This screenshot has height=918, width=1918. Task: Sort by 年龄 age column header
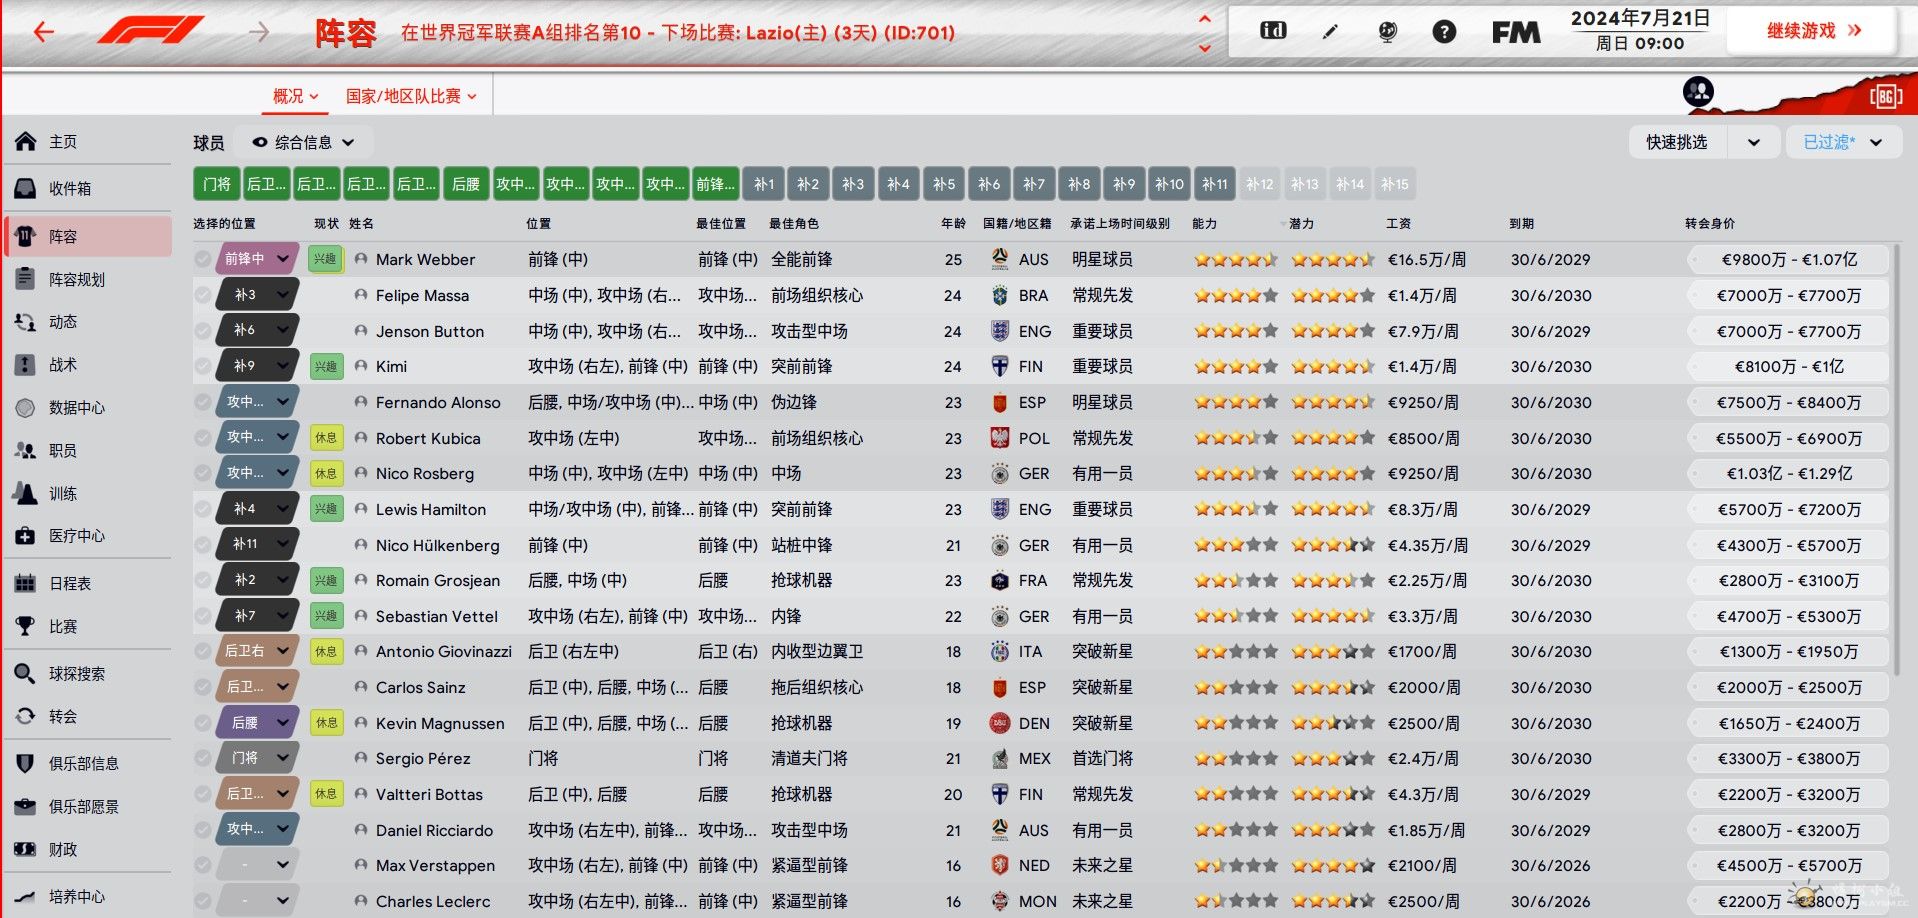pyautogui.click(x=953, y=223)
